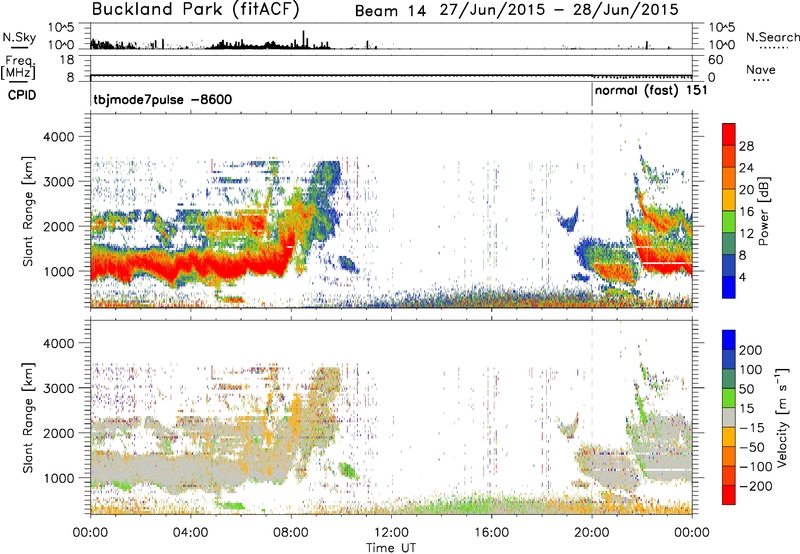Screen dimensions: 800x554
Task: Click the '4' tick on Power colorbar
Action: tap(743, 277)
